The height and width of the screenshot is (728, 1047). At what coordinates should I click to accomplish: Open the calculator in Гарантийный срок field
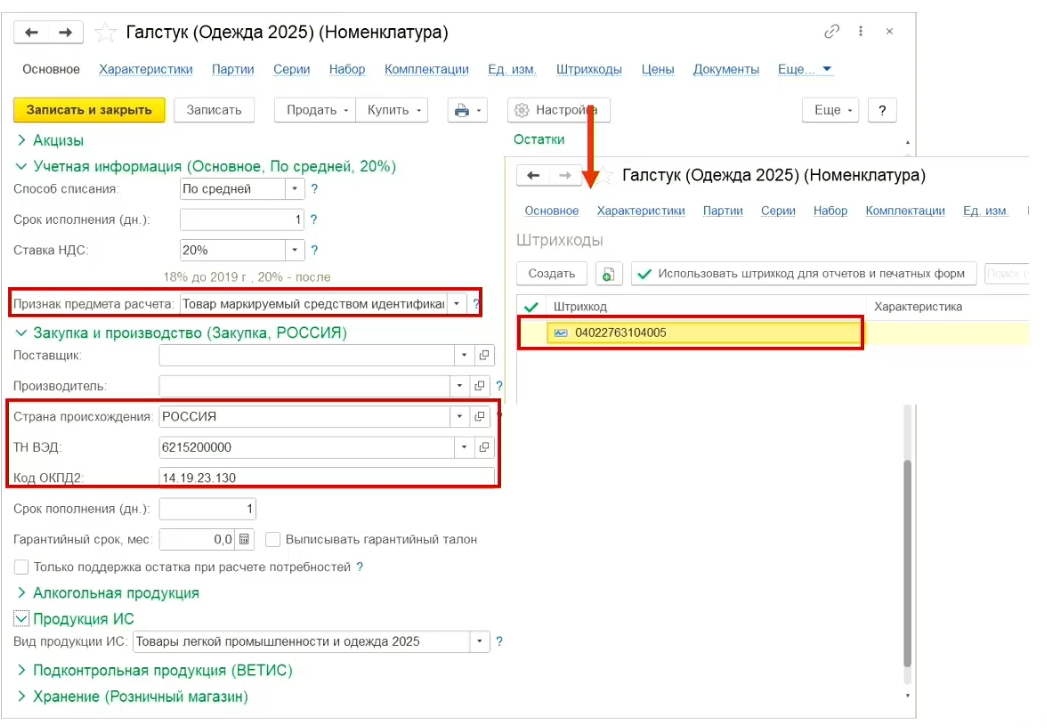[245, 539]
